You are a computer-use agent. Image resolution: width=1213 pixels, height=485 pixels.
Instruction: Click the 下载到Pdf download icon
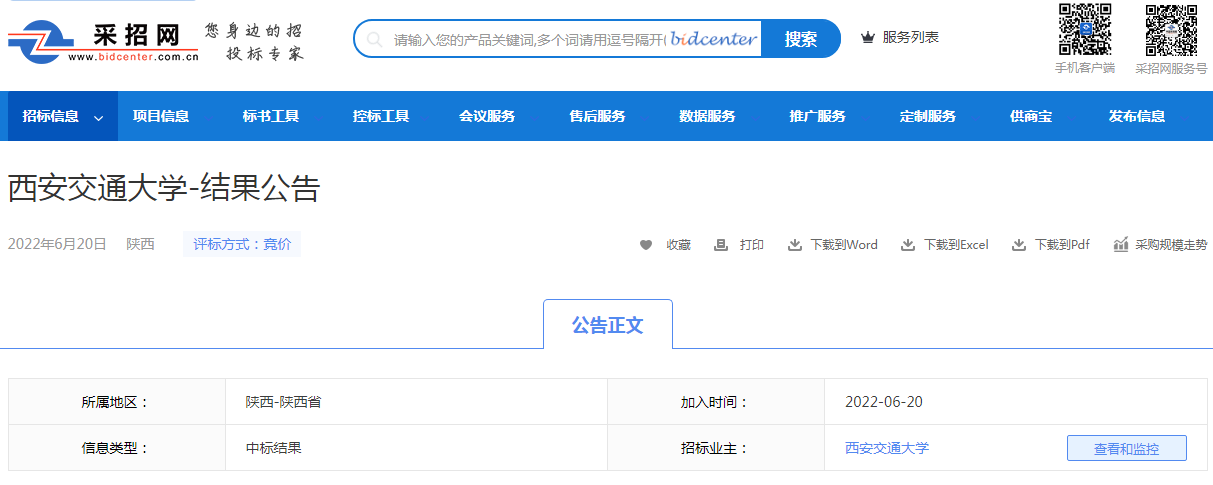(1019, 245)
